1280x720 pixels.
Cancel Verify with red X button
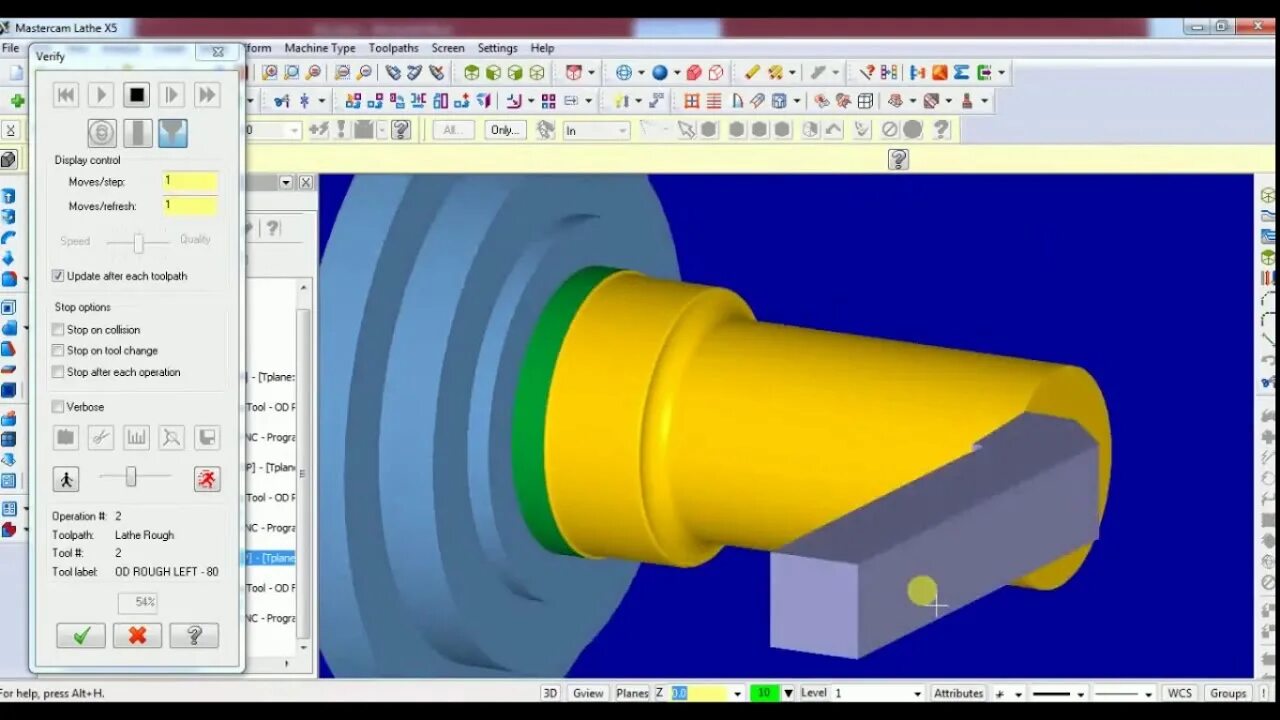click(137, 635)
